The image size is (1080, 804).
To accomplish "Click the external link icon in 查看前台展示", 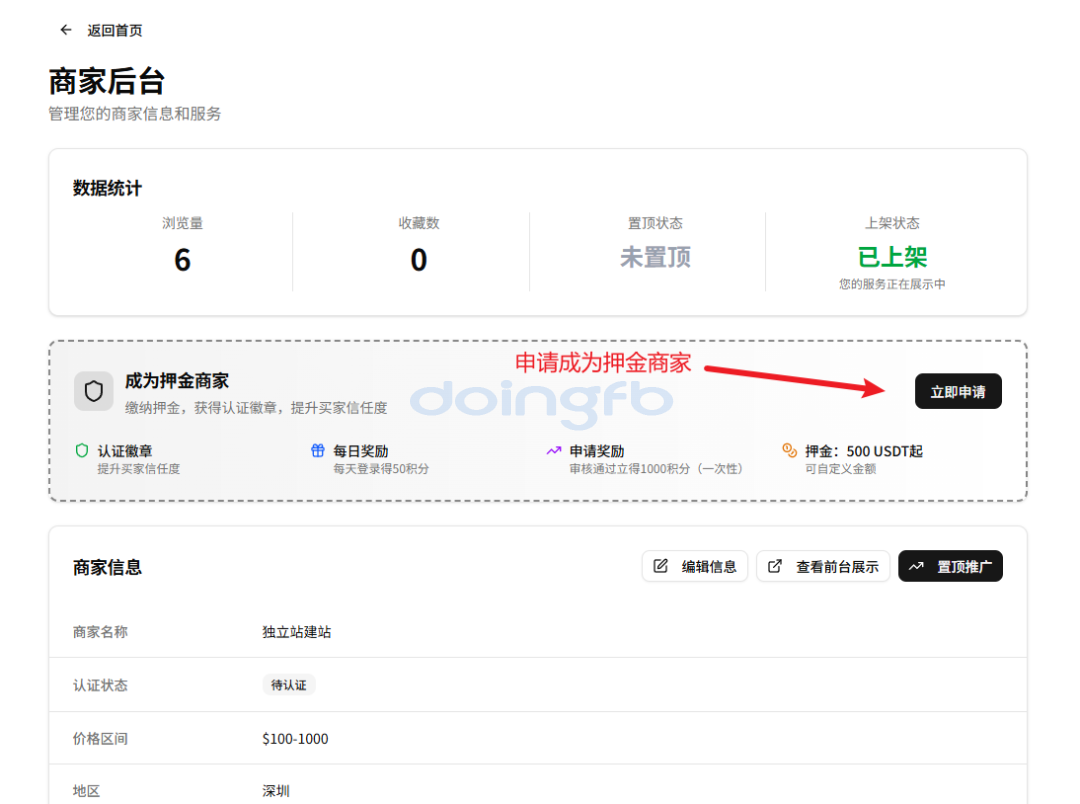I will [x=775, y=566].
